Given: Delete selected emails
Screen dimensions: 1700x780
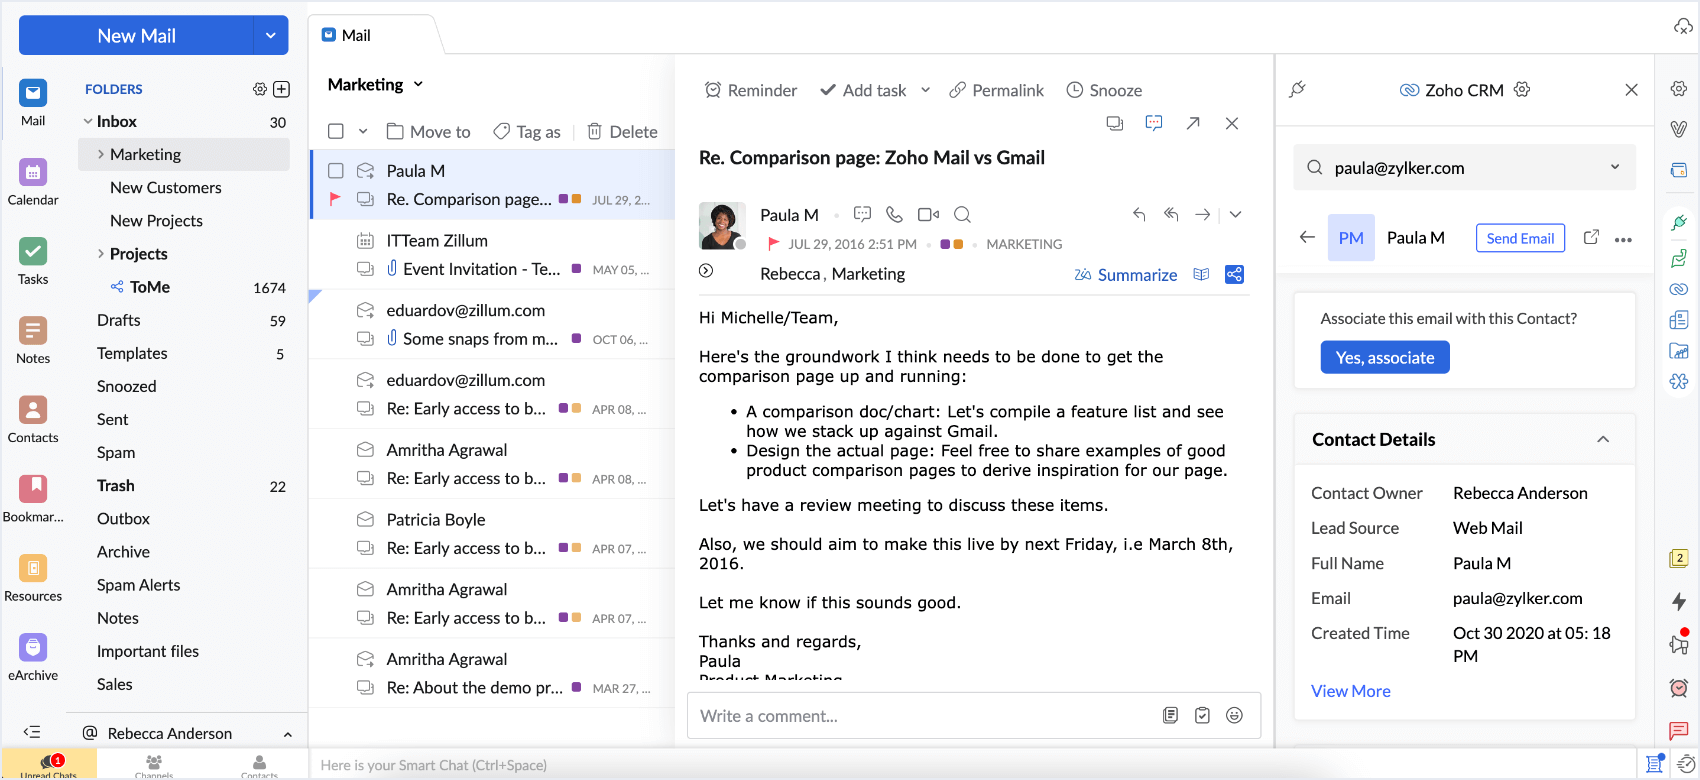Looking at the screenshot, I should click(622, 131).
